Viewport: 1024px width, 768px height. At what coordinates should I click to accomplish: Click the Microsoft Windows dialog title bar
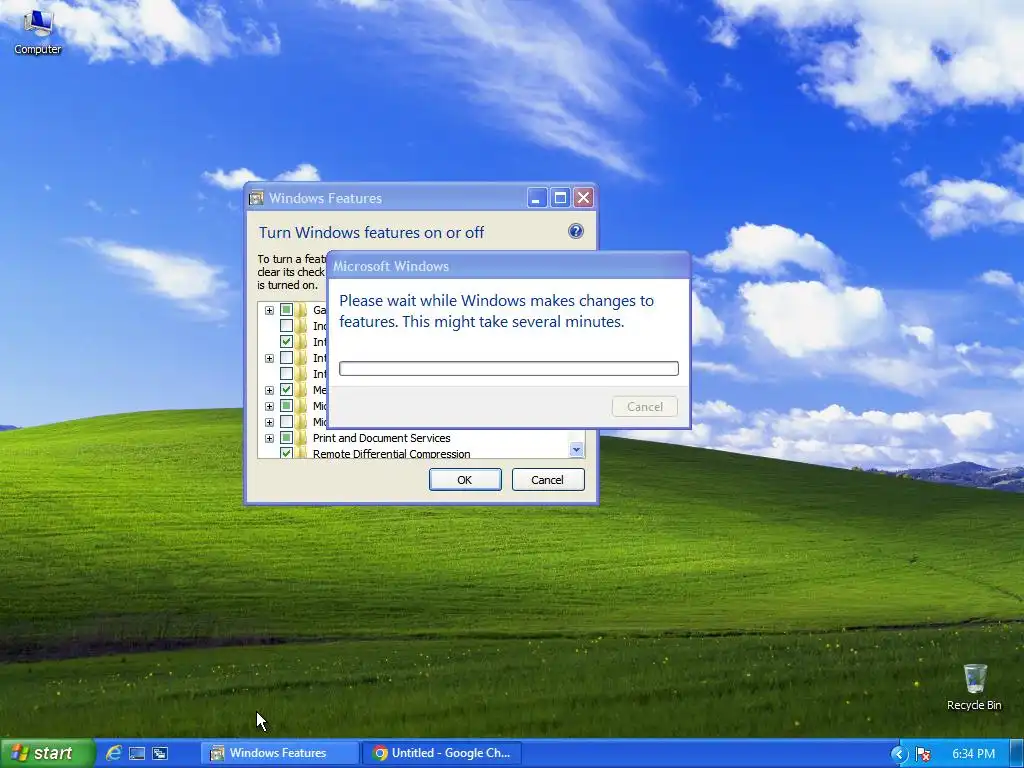coord(508,266)
